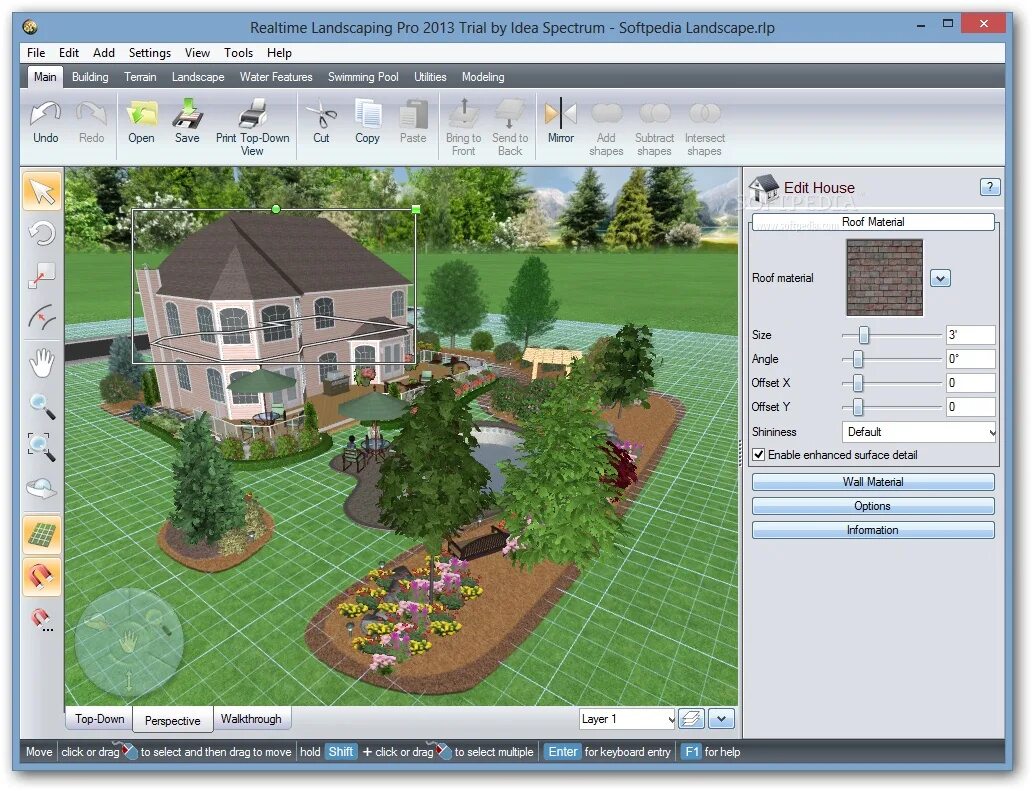Click Add shapes icon
Screen dimensions: 1033x791
[x=606, y=114]
